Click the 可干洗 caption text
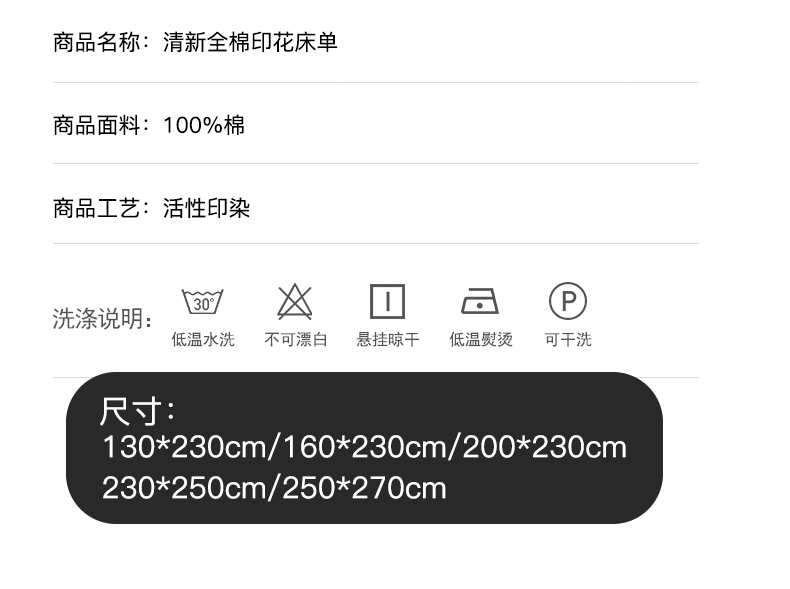 pyautogui.click(x=568, y=340)
